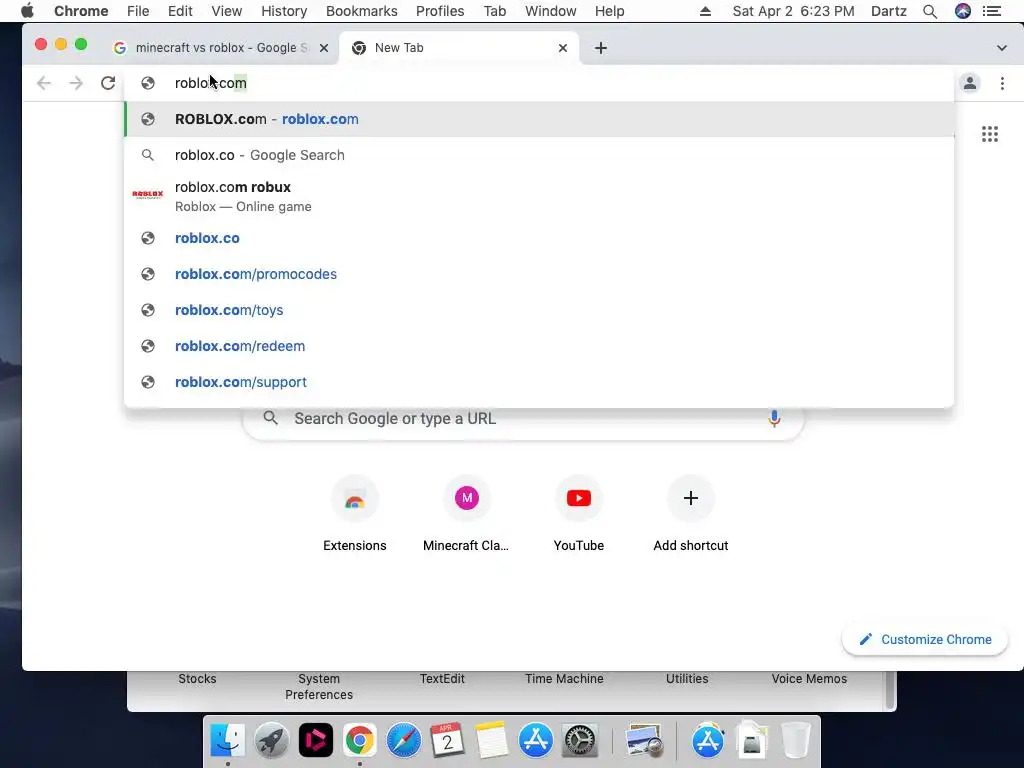Open the File menu
The height and width of the screenshot is (768, 1024).
[x=138, y=11]
